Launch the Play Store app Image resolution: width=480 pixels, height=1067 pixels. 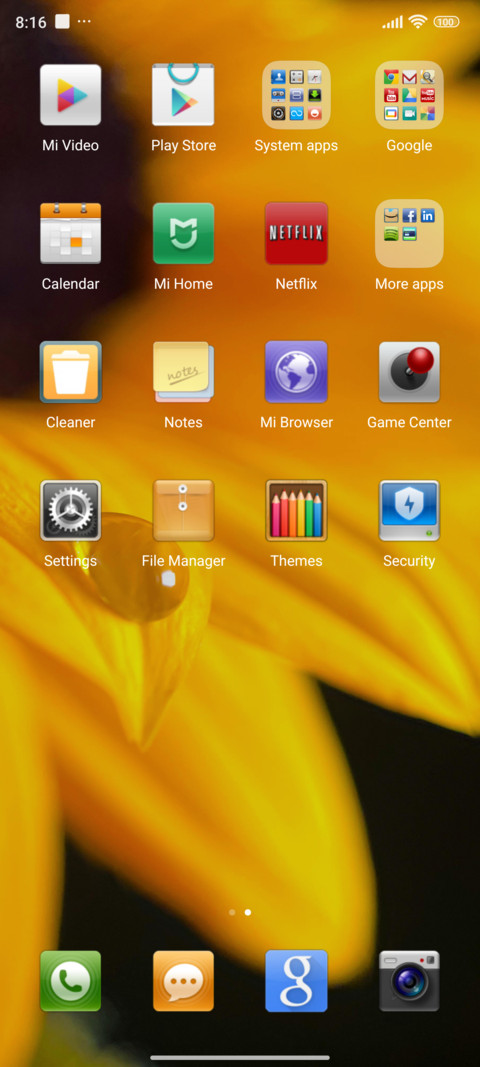click(183, 95)
